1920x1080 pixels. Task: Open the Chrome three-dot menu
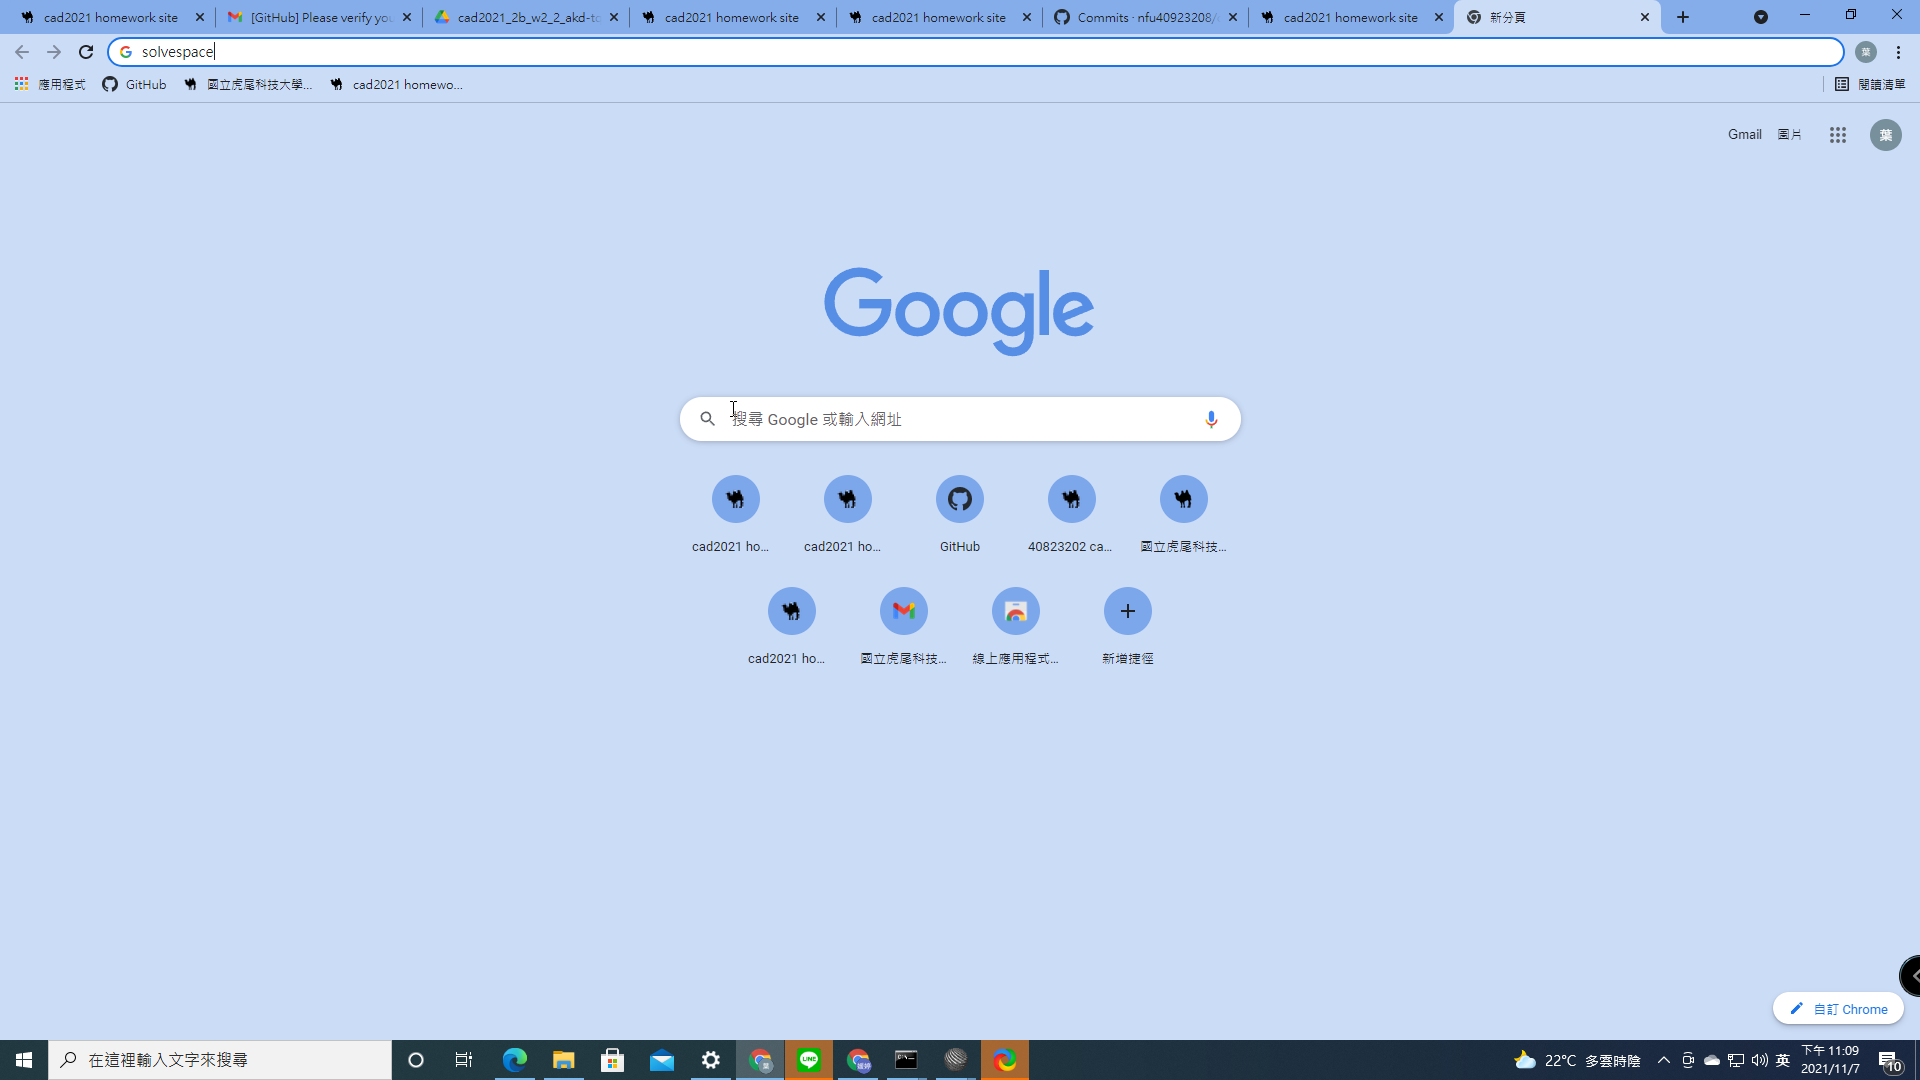click(x=1898, y=52)
